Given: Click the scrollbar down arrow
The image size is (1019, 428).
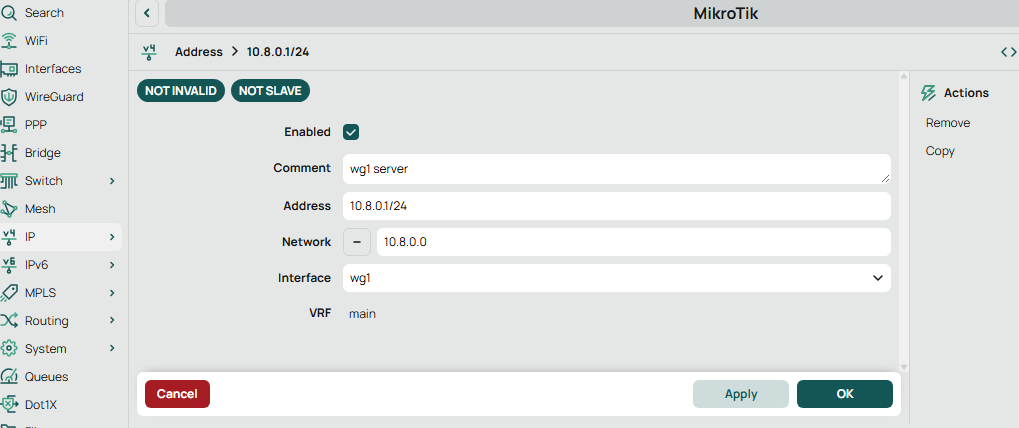Looking at the screenshot, I should tap(903, 367).
